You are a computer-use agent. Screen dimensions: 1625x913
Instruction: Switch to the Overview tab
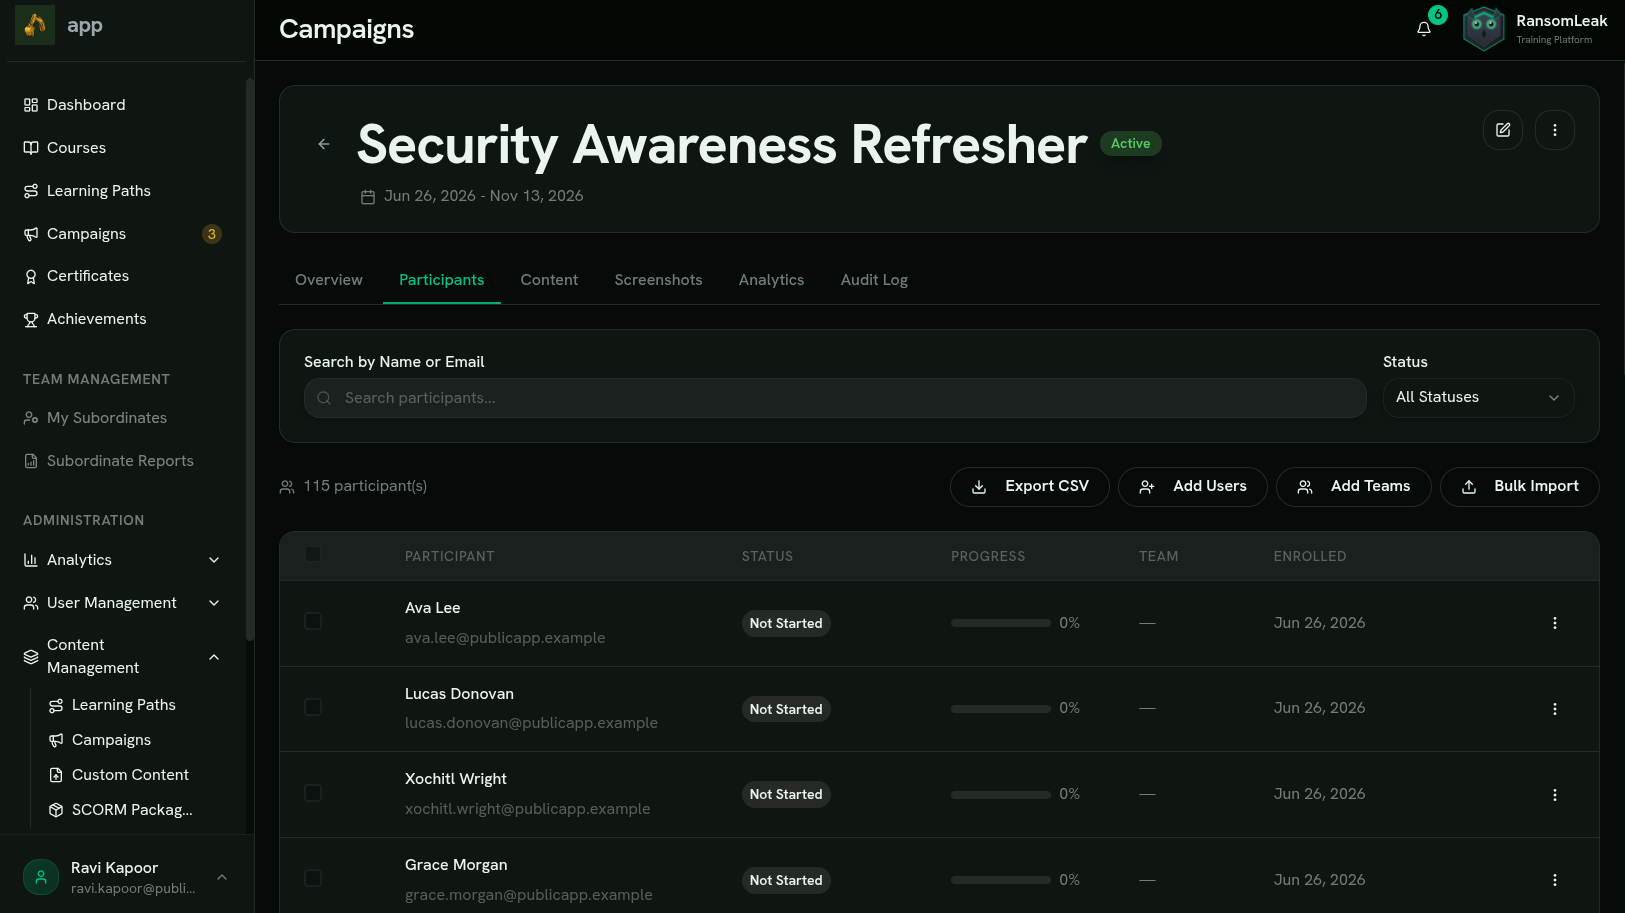tap(329, 280)
